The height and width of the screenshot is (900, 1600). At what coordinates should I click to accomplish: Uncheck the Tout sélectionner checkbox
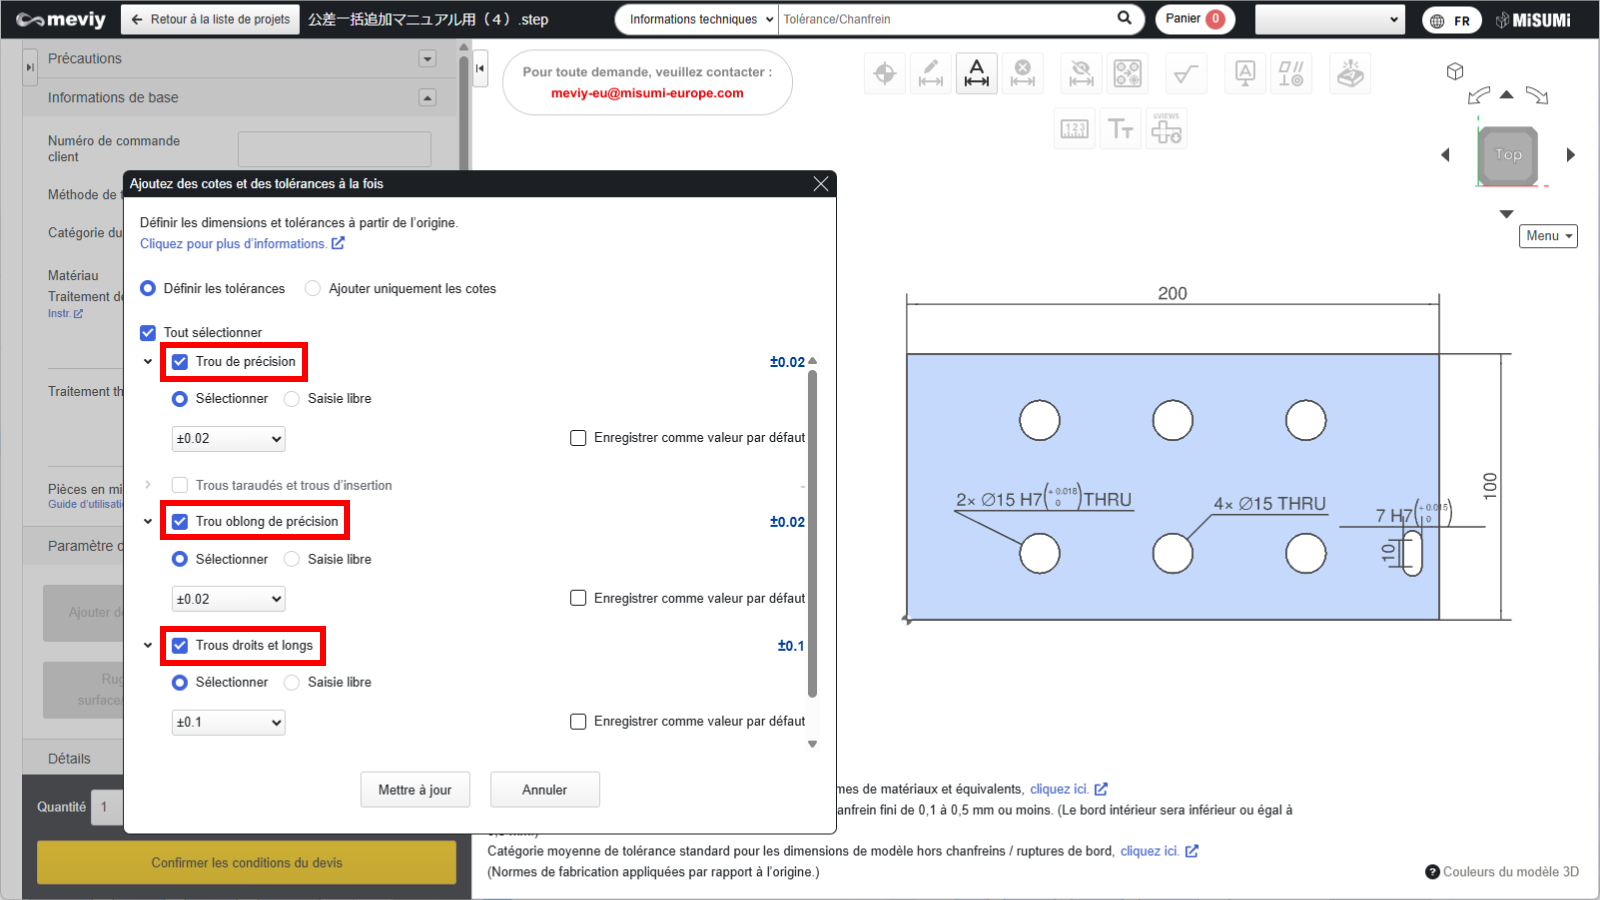coord(148,333)
